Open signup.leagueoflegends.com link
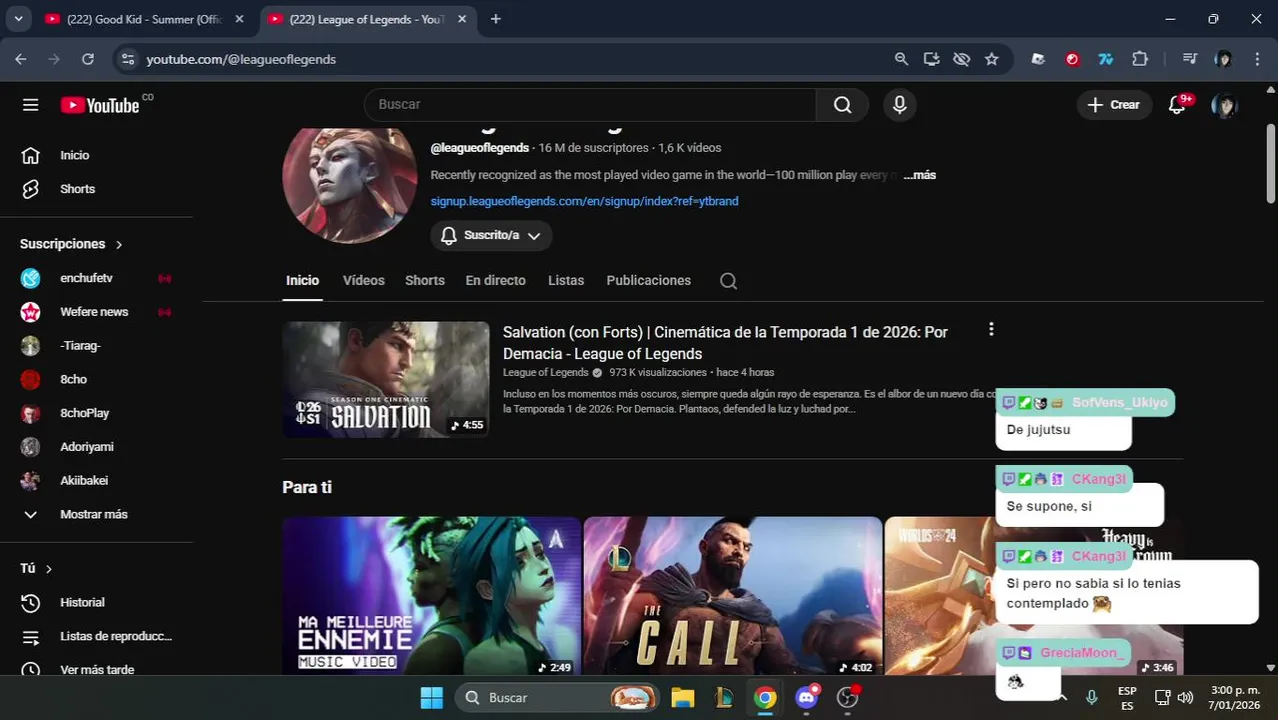1278x720 pixels. pos(584,201)
